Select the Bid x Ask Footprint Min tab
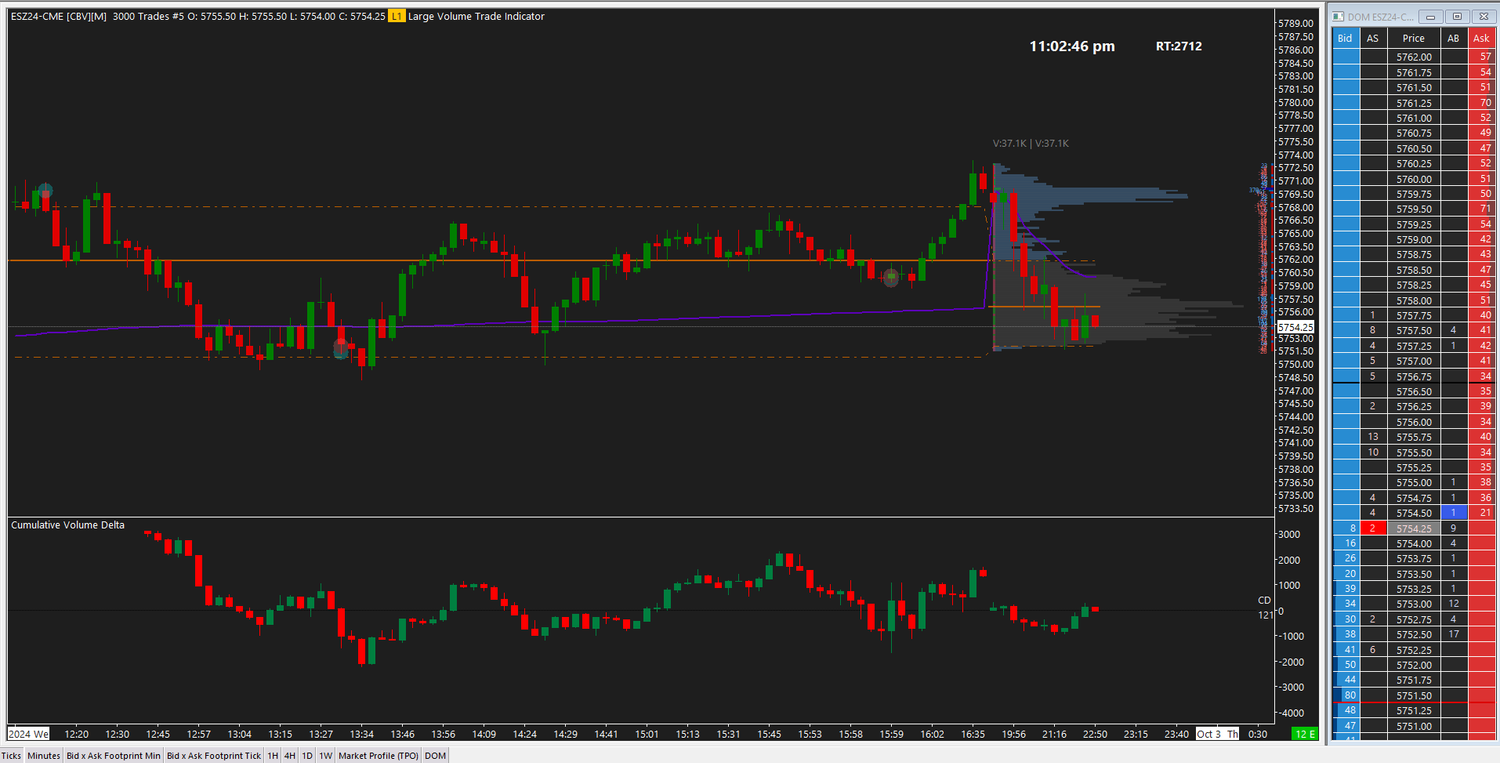This screenshot has height=763, width=1500. coord(112,755)
